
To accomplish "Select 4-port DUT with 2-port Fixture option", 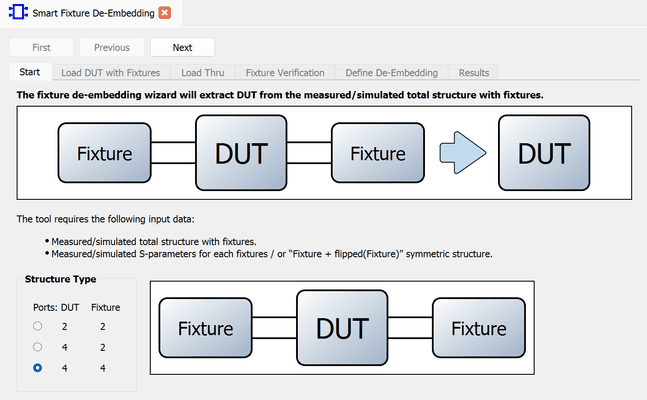I will [38, 347].
